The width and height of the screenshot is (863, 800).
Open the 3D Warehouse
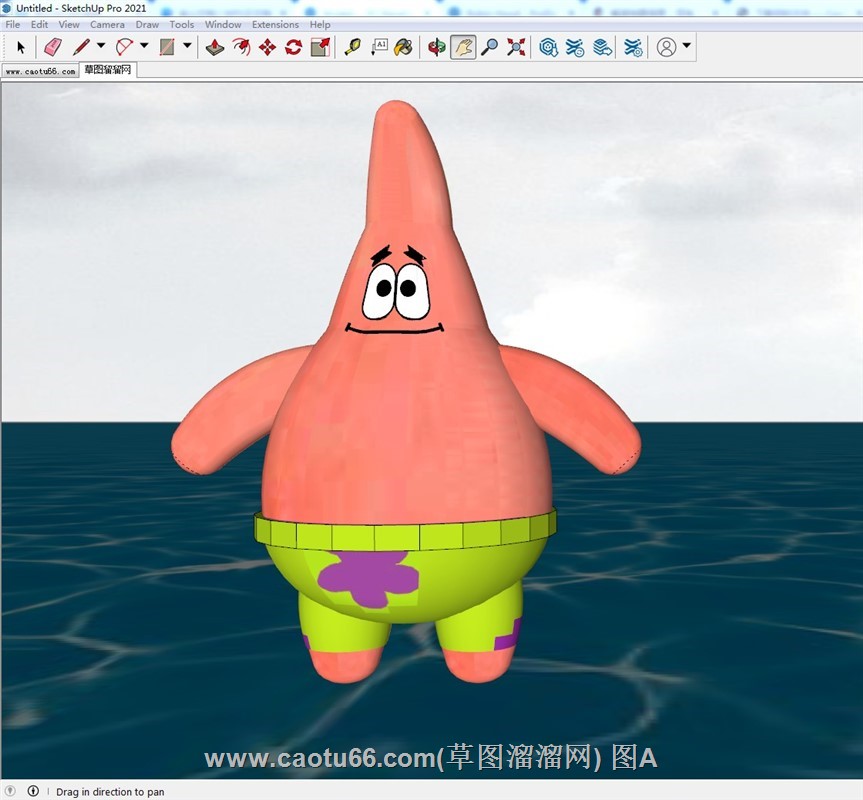coord(548,47)
